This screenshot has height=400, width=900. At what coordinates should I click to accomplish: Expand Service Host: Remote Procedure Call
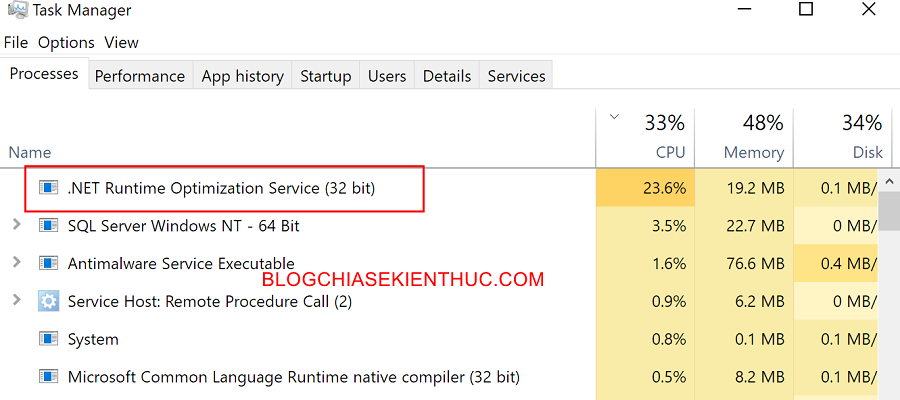coord(17,300)
